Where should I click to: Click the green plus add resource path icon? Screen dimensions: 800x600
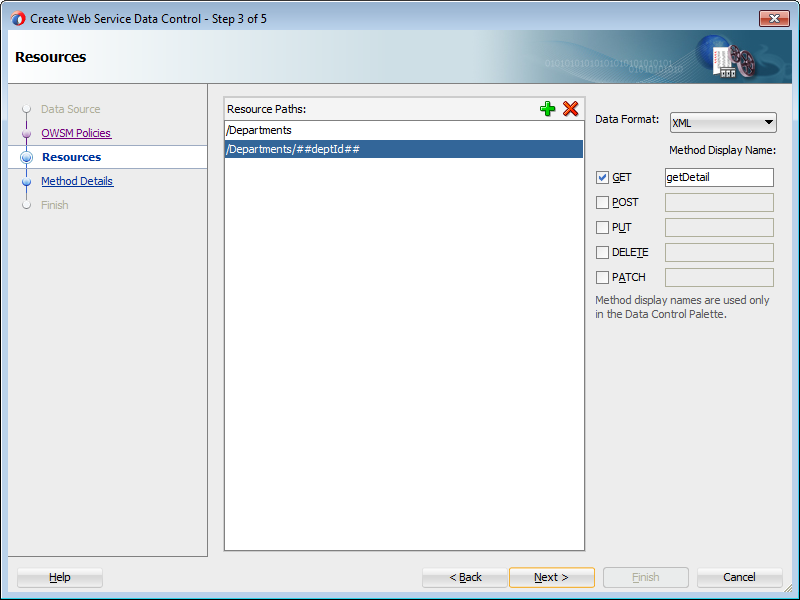point(547,109)
